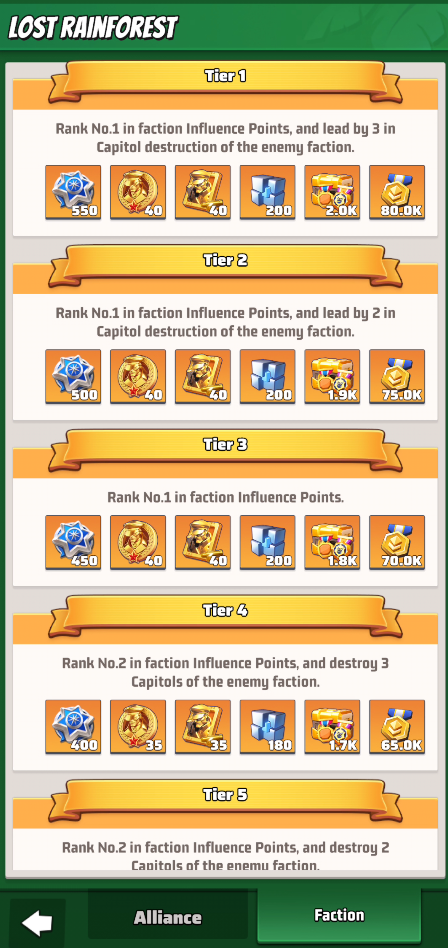Select the Tier 2 golden scroll reward
The image size is (448, 948).
click(203, 376)
